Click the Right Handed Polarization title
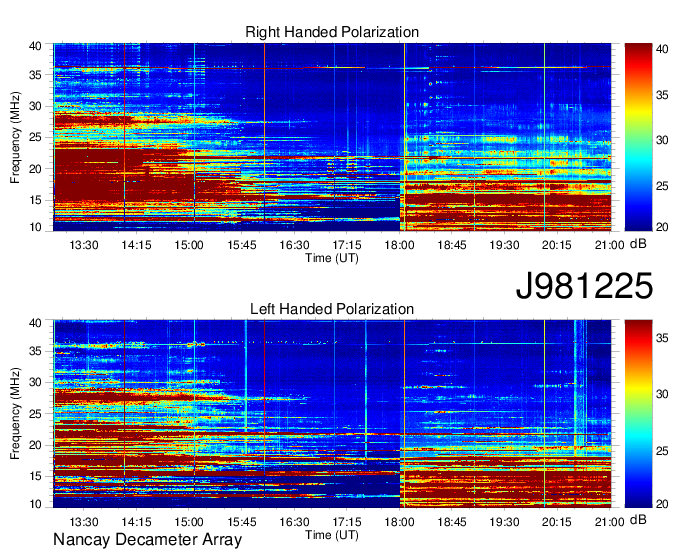 point(332,32)
